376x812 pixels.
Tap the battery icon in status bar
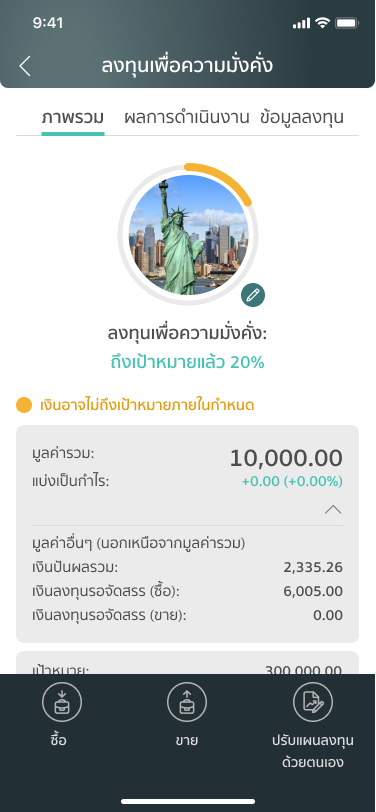tap(346, 23)
